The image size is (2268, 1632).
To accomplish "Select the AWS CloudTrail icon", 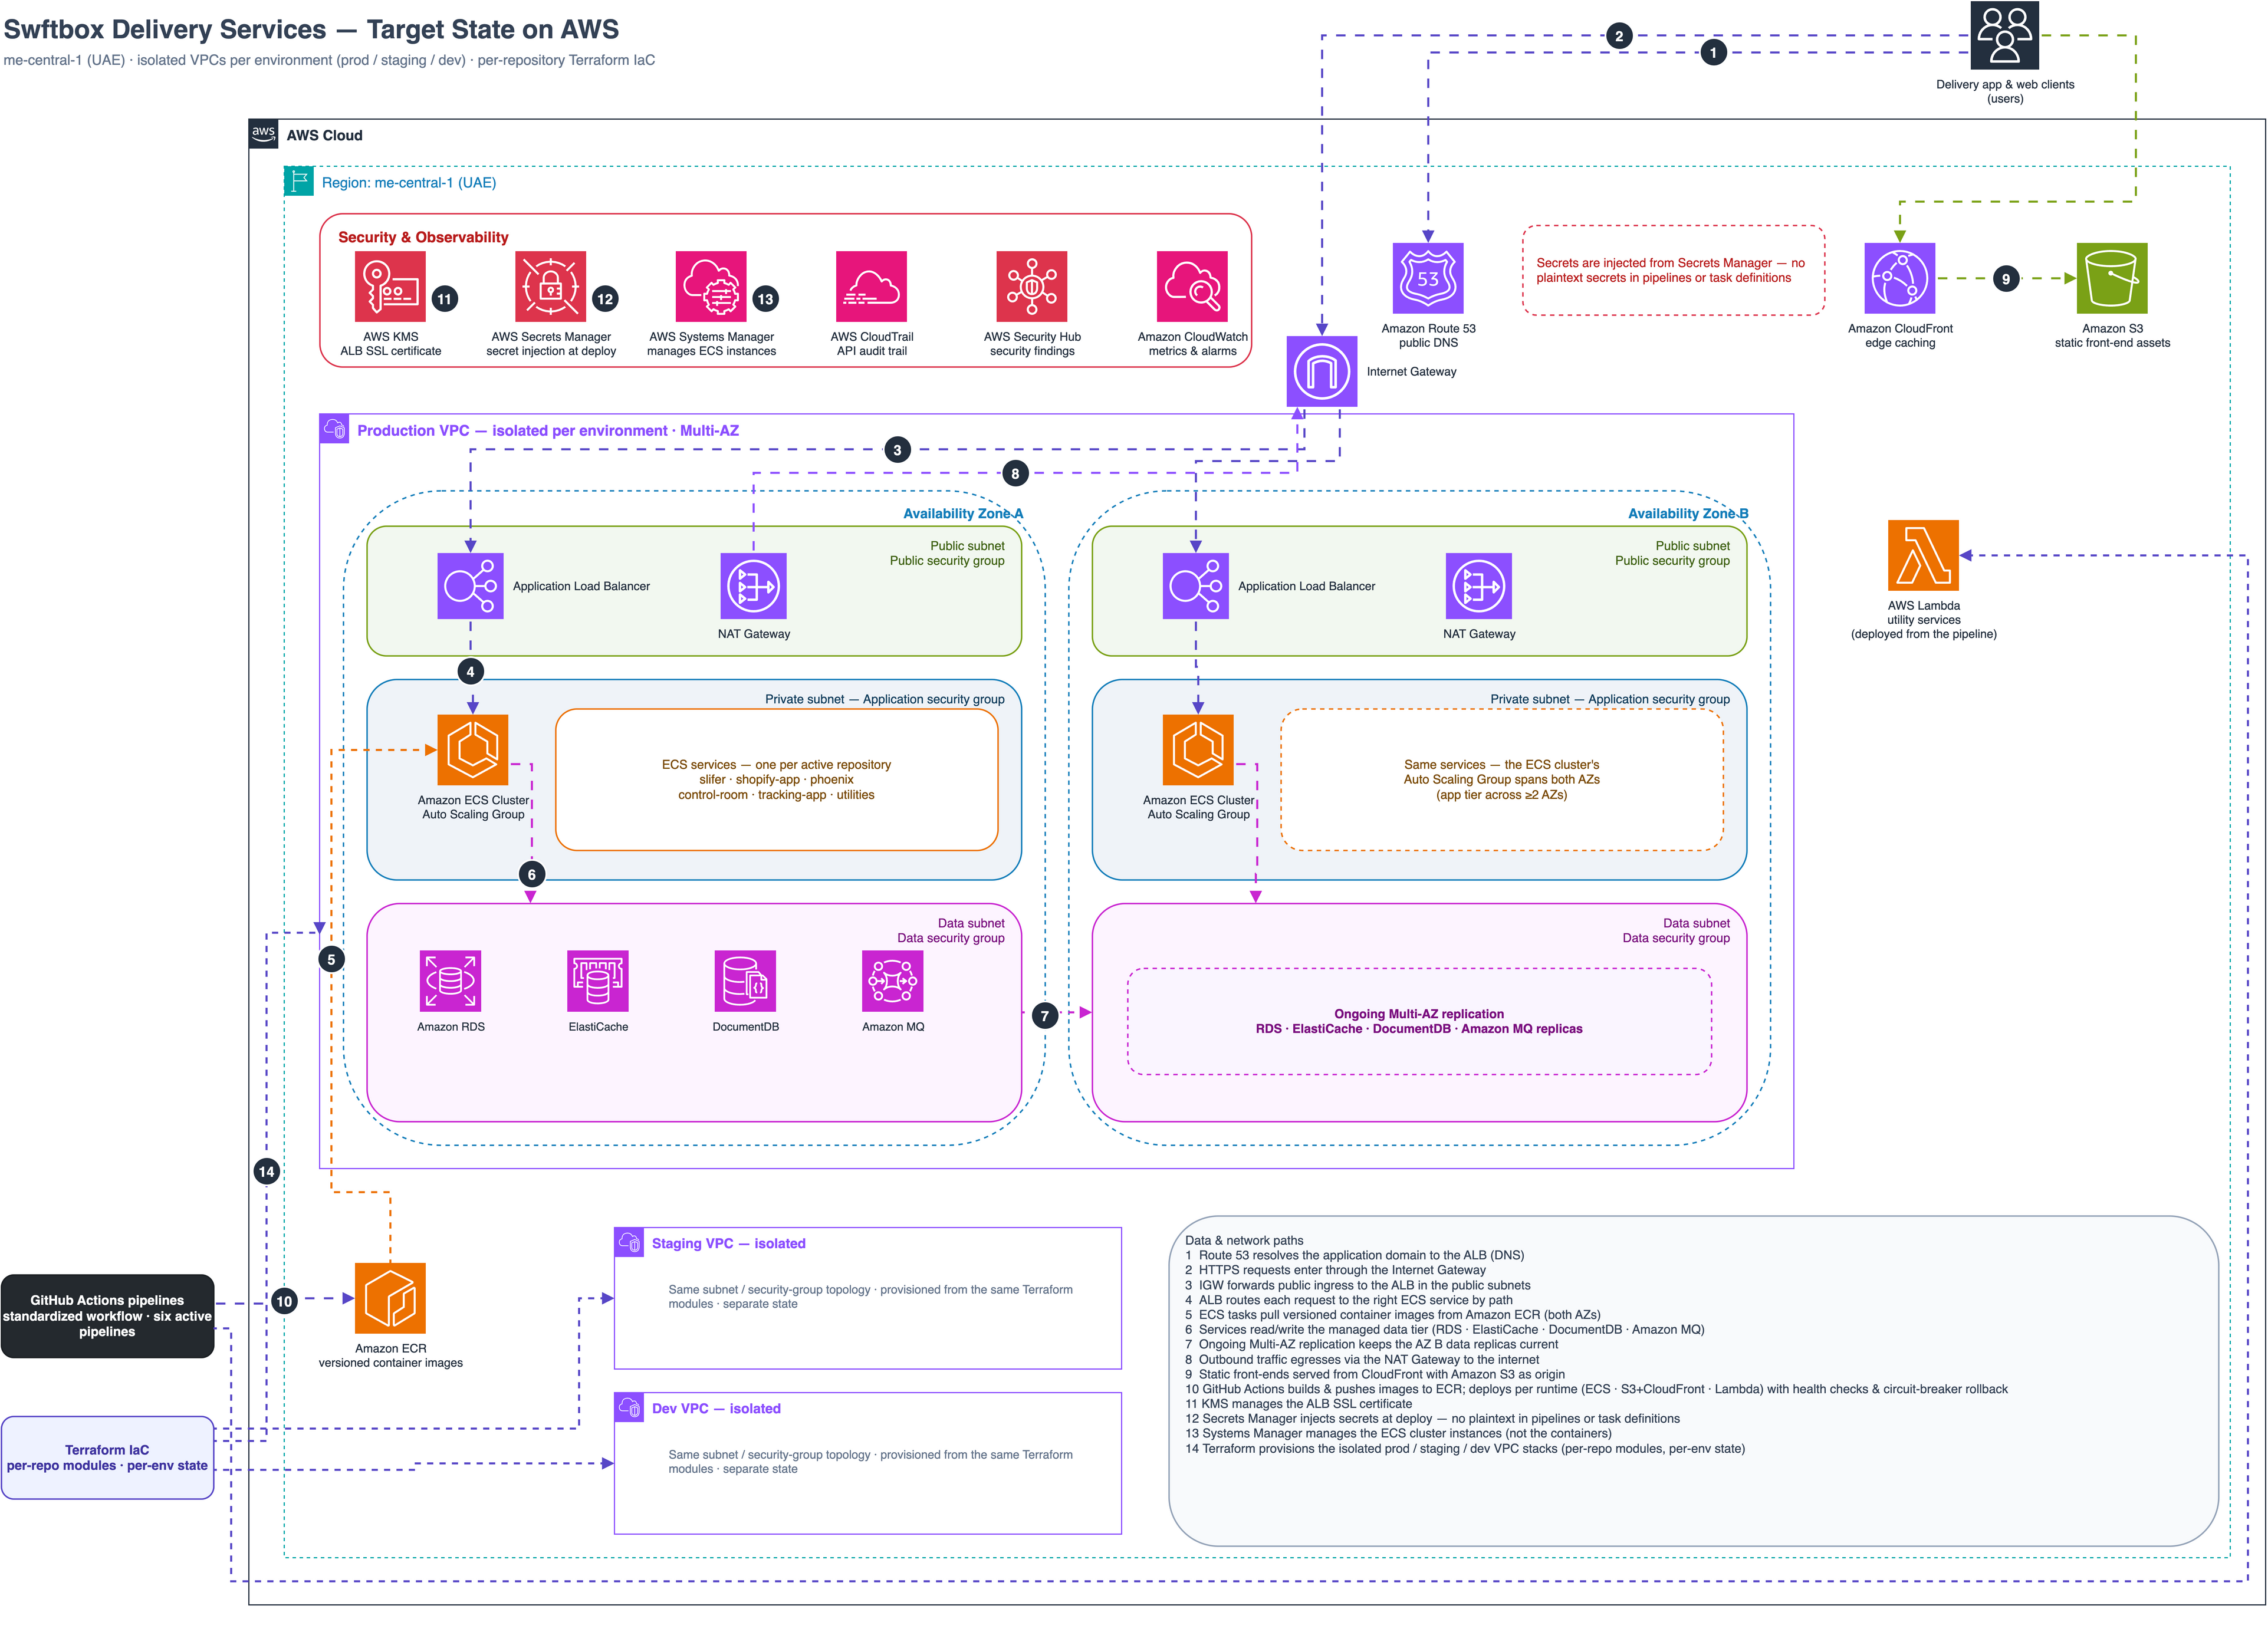I will [871, 286].
